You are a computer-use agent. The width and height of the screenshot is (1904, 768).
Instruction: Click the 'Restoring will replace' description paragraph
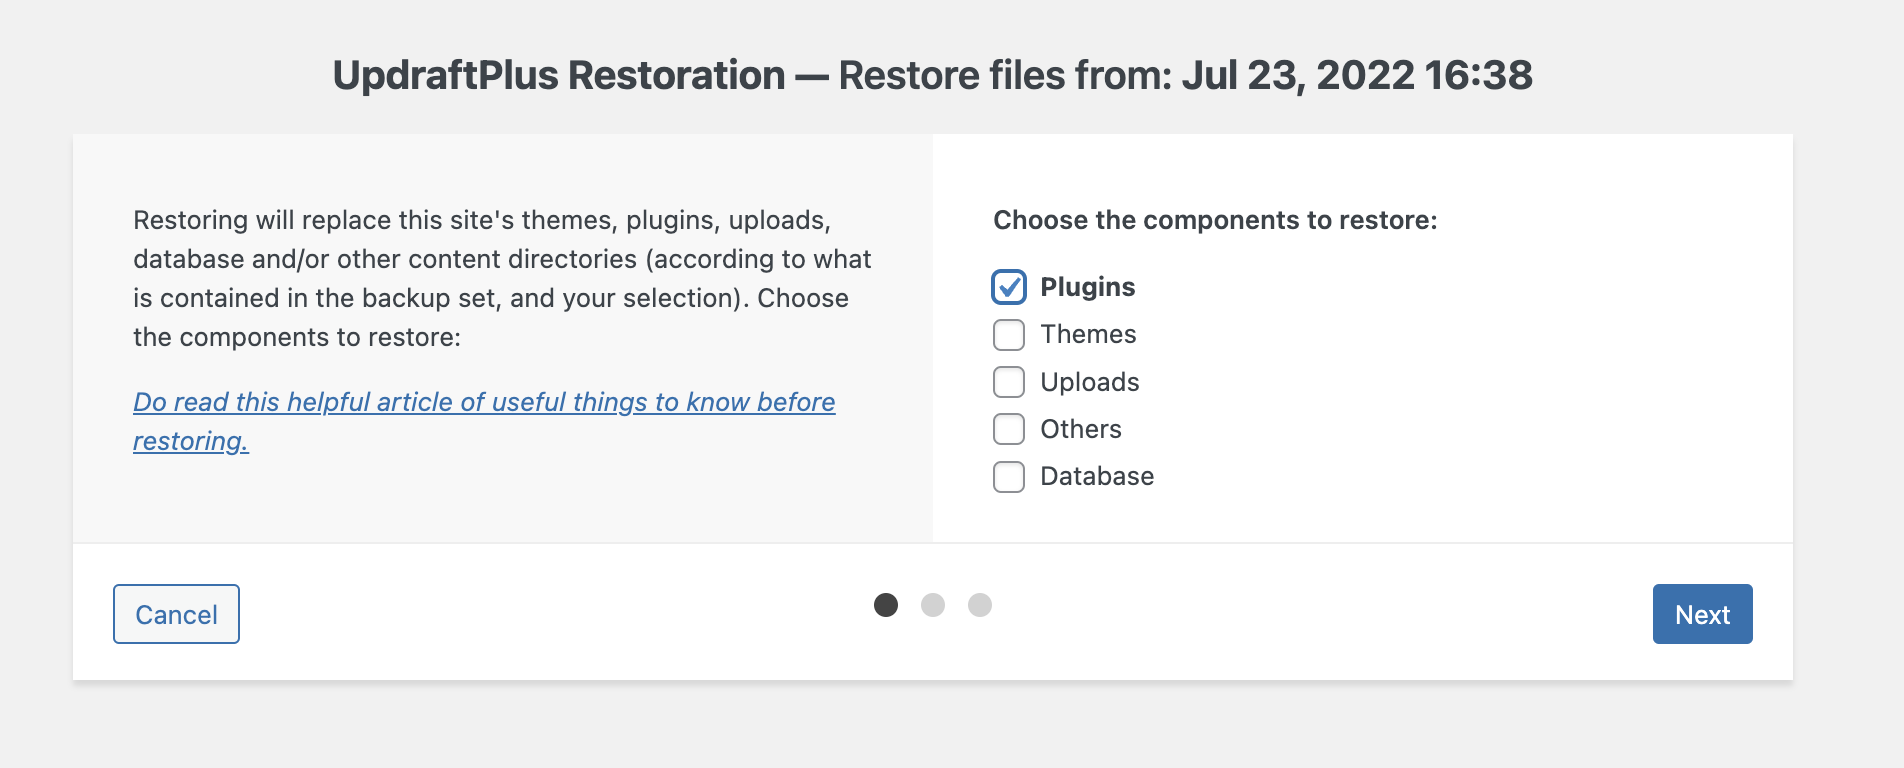pos(502,278)
